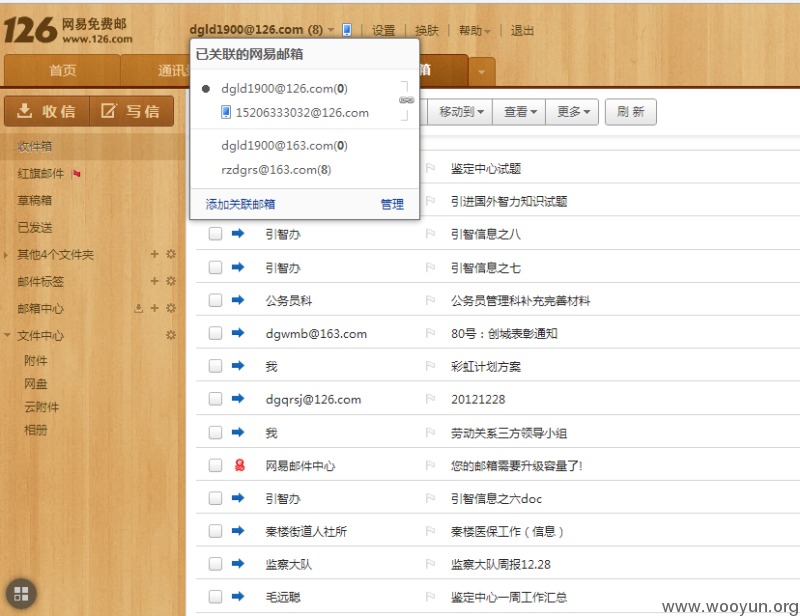800x616 pixels.
Task: Open the 更多 dropdown
Action: click(572, 112)
